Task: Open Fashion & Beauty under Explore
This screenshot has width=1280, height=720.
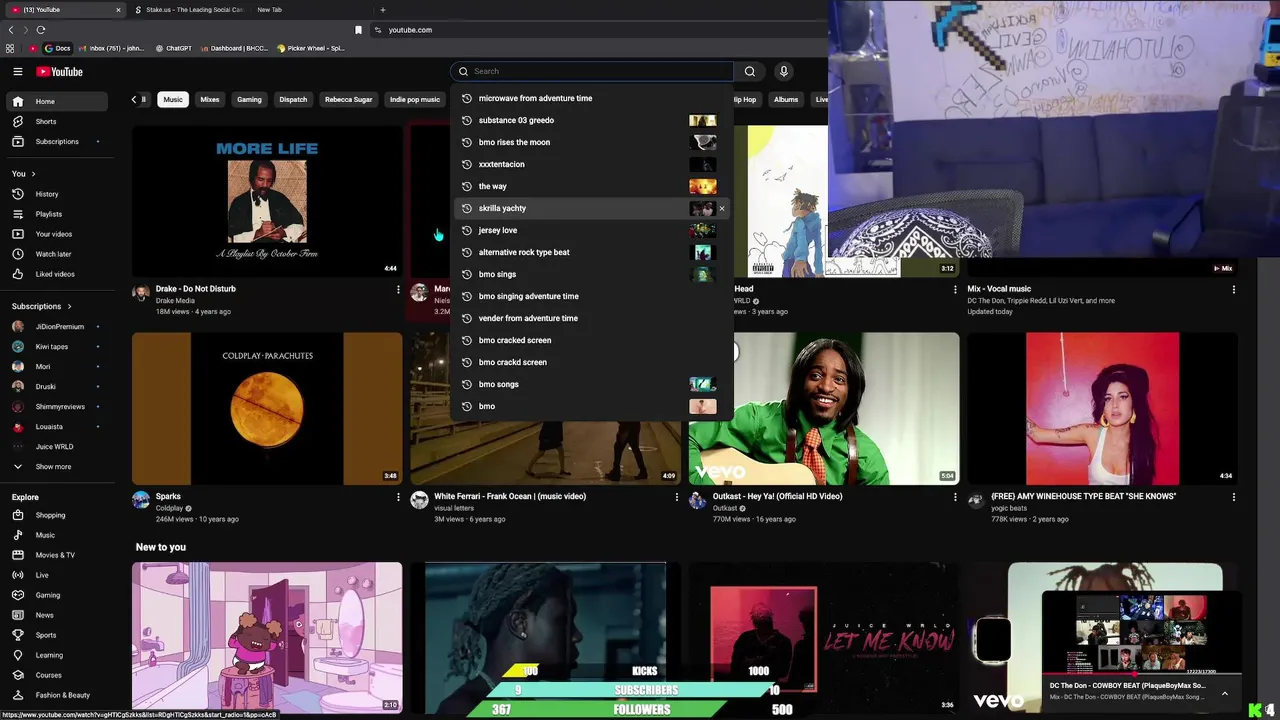Action: [56, 695]
